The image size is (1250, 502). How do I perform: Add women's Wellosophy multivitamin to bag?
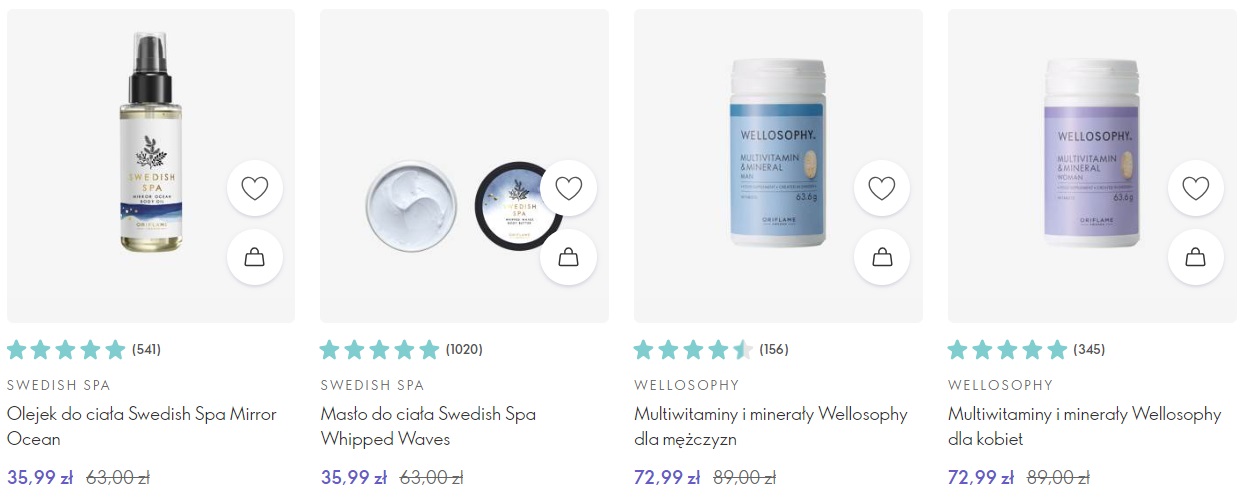click(1196, 257)
